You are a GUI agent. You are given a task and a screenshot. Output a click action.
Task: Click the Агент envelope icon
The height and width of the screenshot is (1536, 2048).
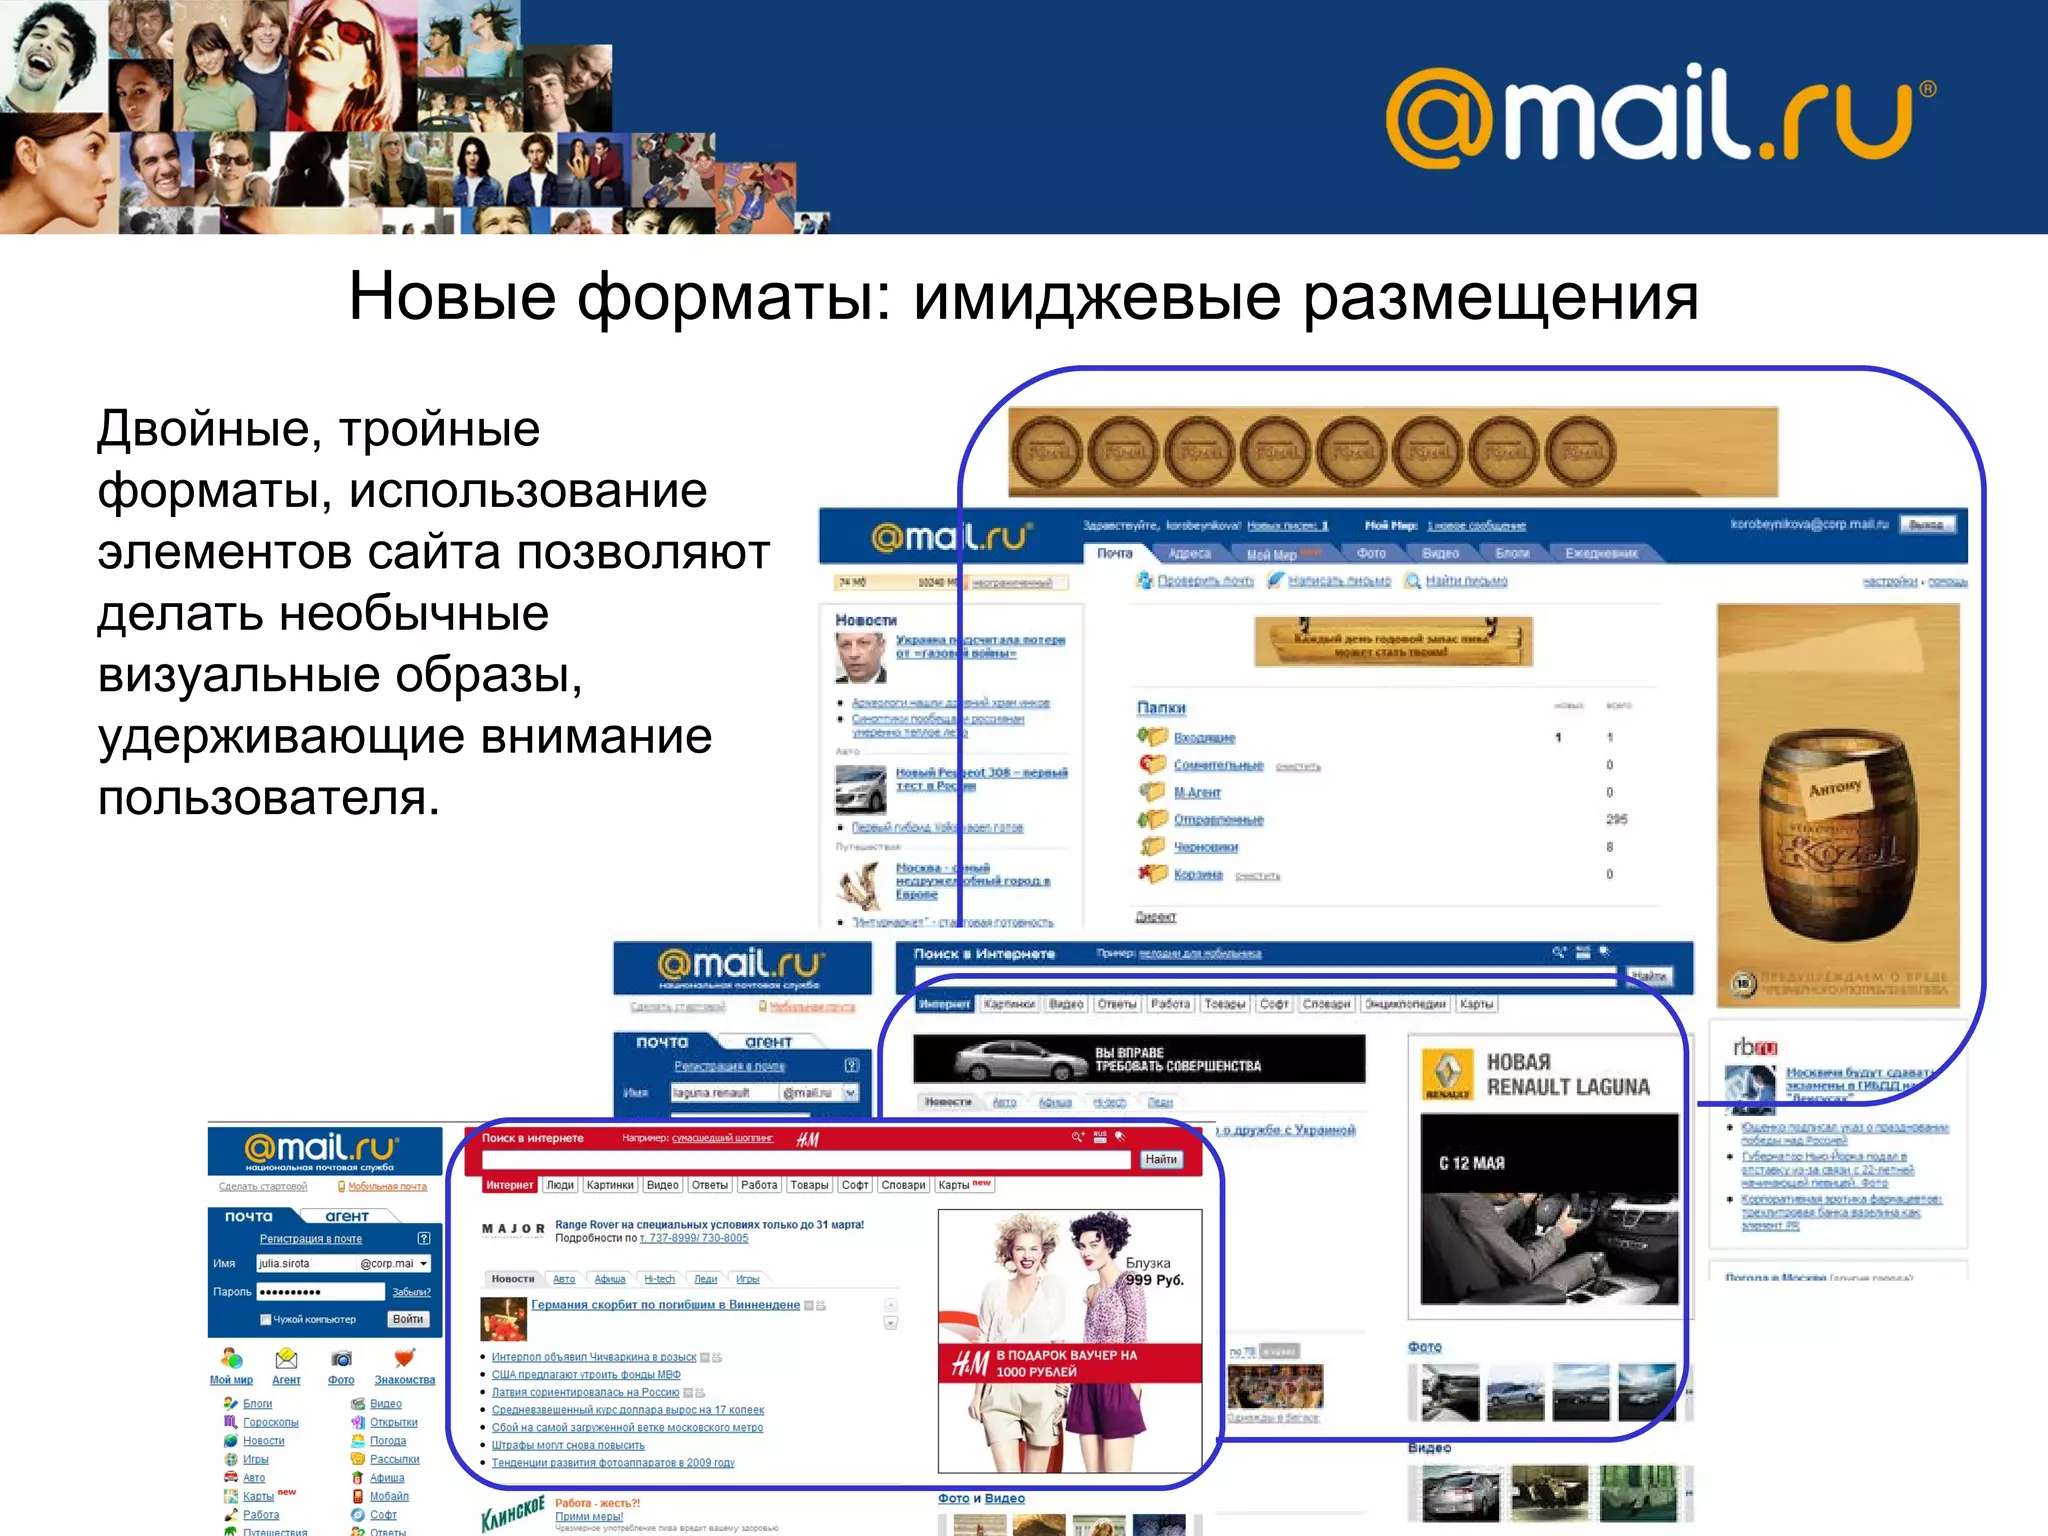tap(286, 1358)
